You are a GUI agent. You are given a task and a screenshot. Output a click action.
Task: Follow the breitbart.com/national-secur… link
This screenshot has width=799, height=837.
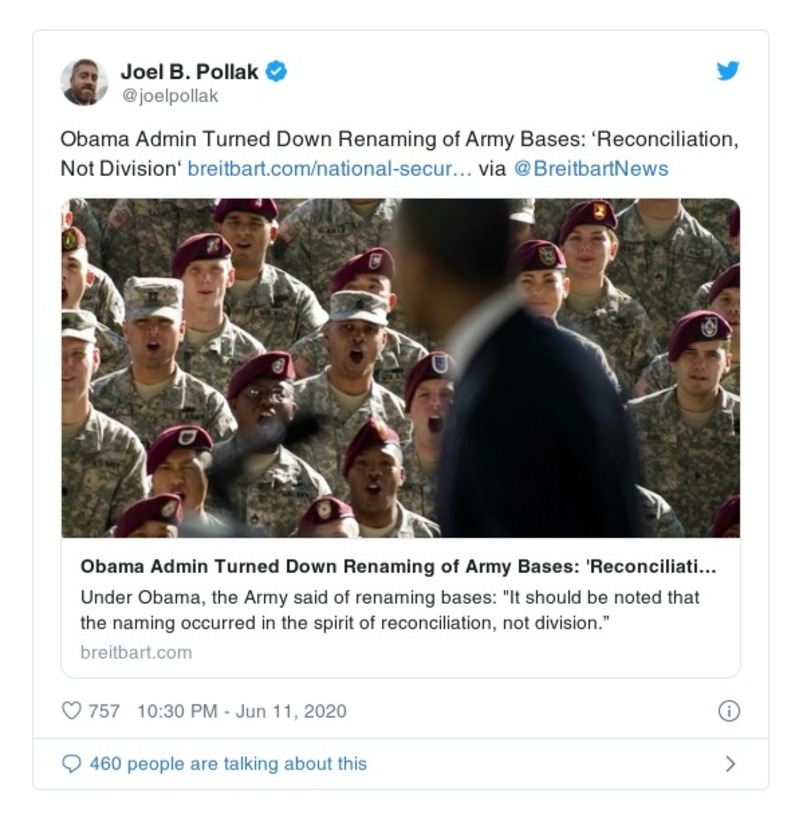329,168
